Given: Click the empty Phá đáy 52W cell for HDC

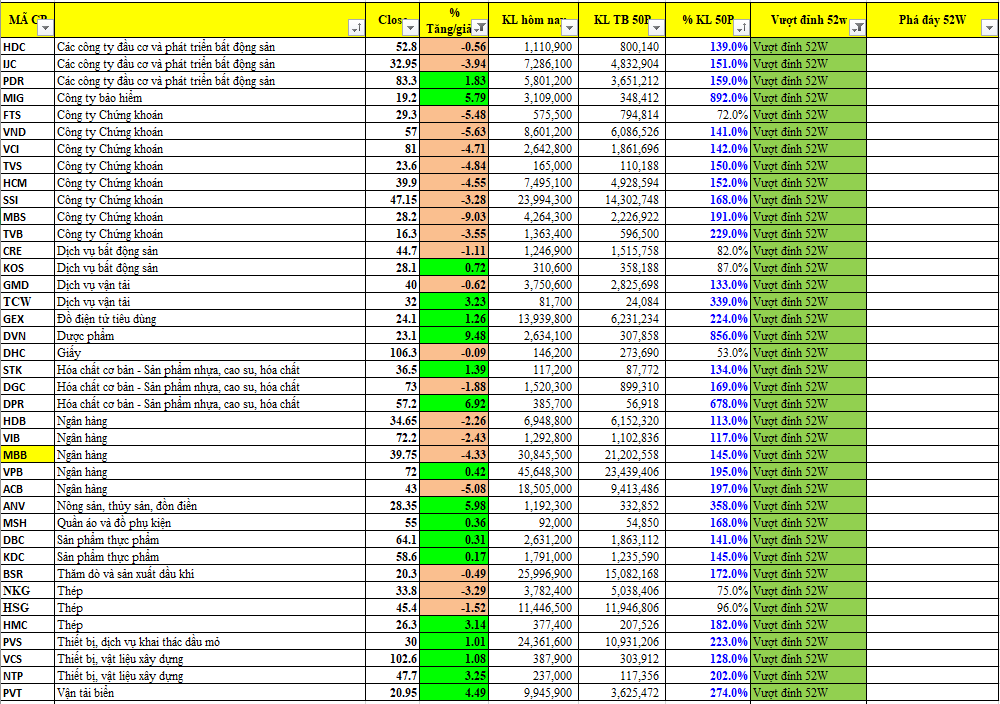Looking at the screenshot, I should tap(932, 47).
